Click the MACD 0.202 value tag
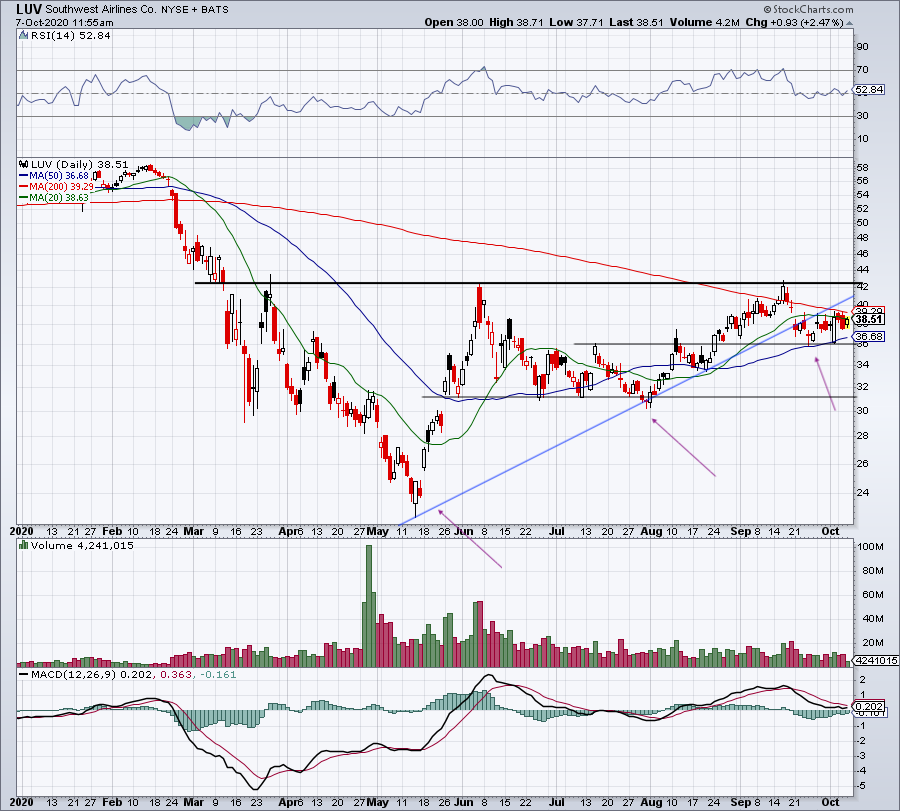Image resolution: width=900 pixels, height=811 pixels. point(869,707)
